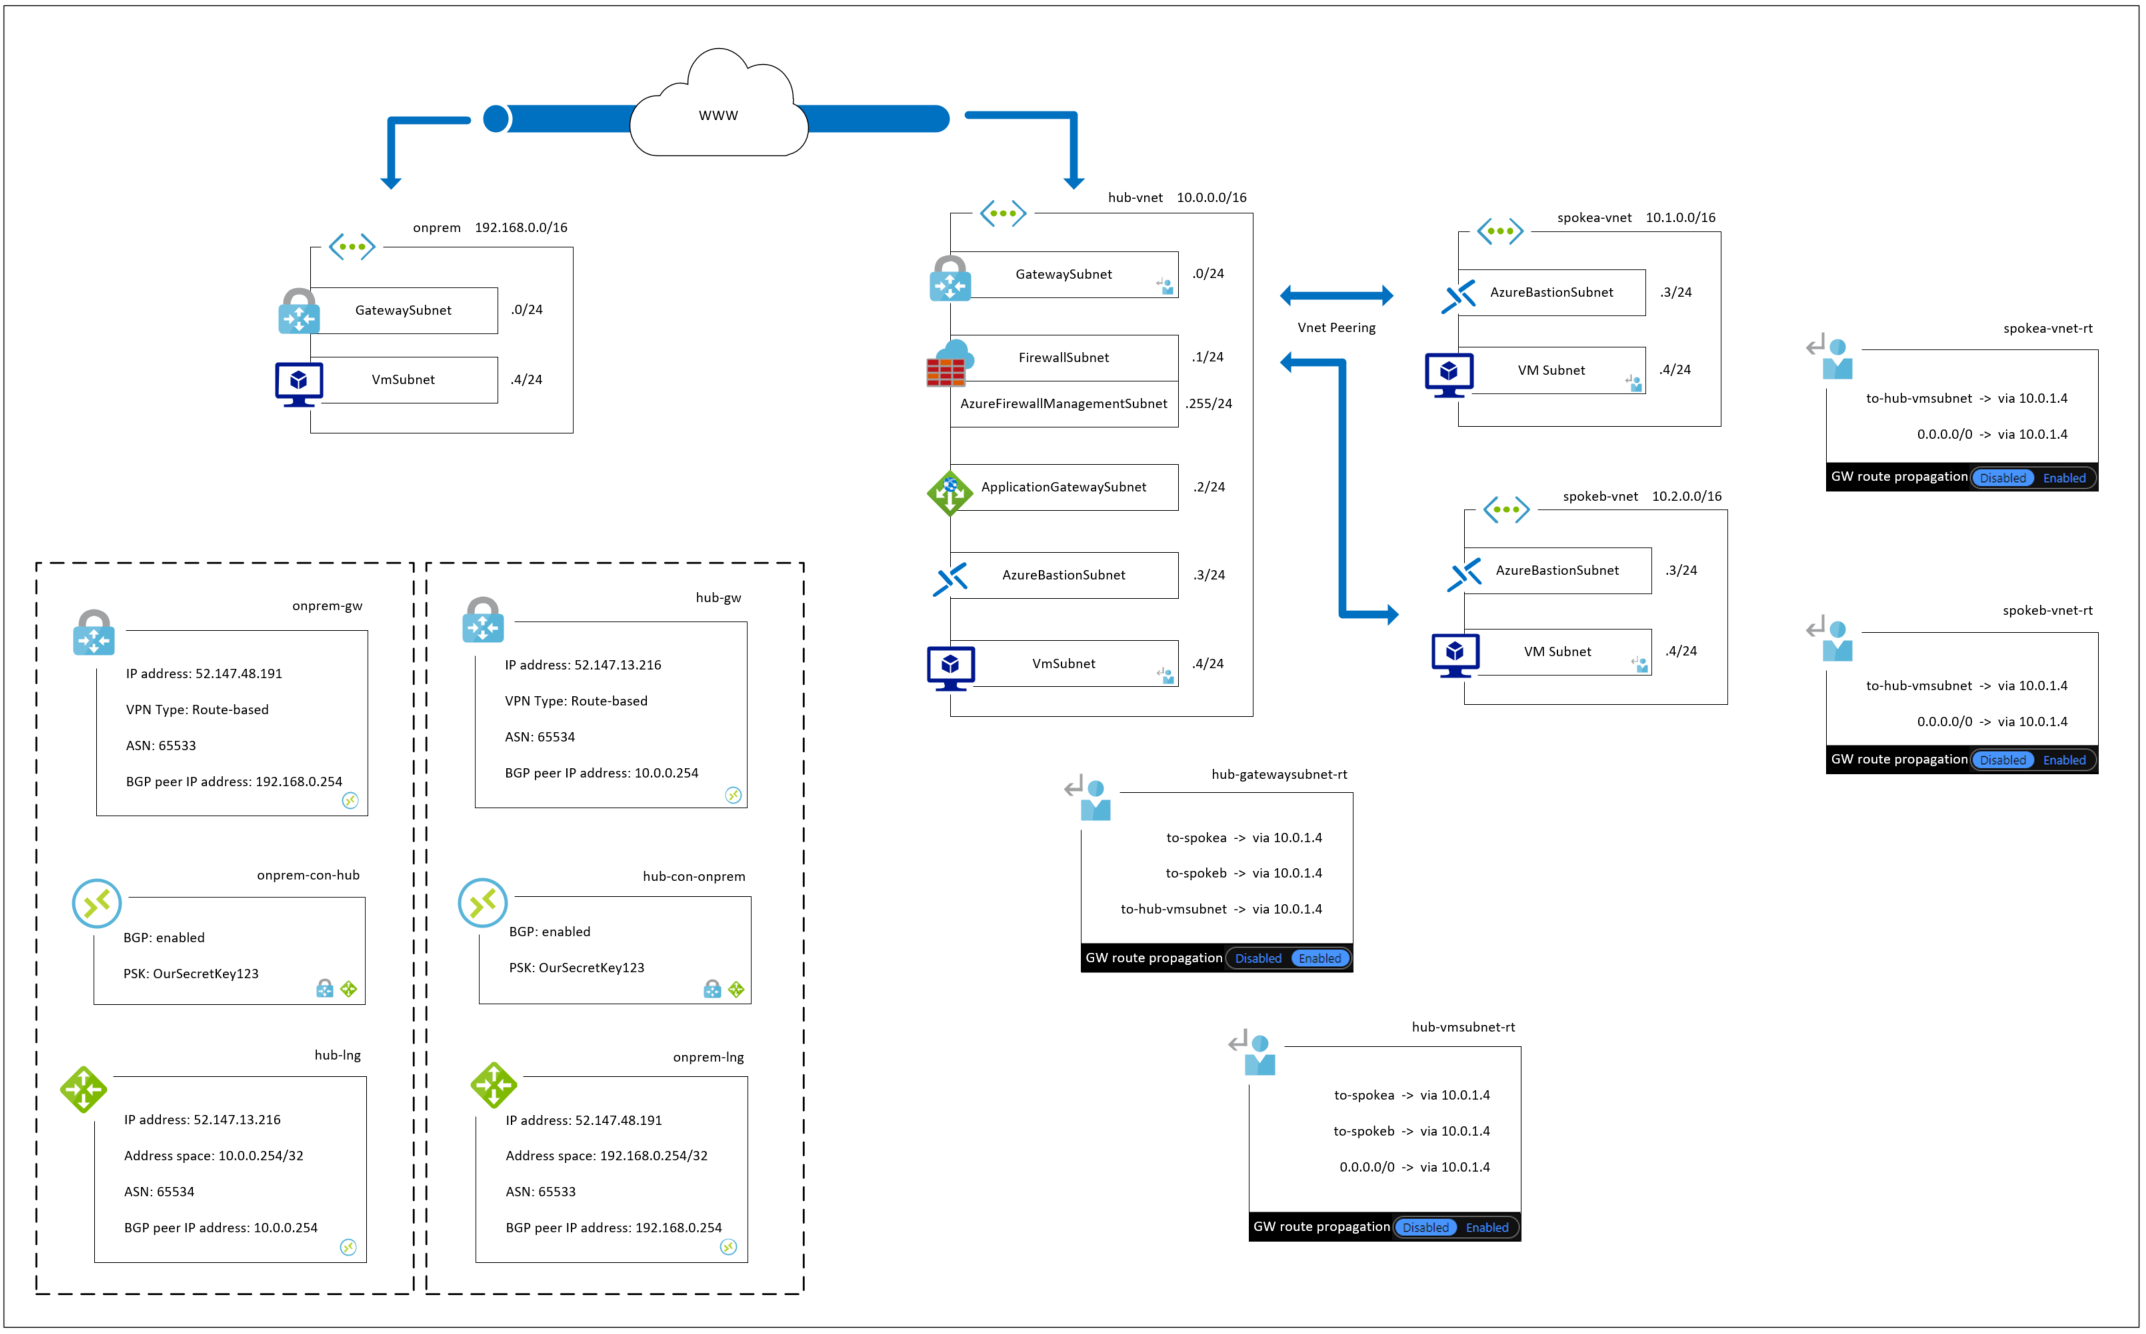Click the hub-vnet AzureBastionSubnet Bastion icon
The height and width of the screenshot is (1334, 2146).
coord(950,578)
